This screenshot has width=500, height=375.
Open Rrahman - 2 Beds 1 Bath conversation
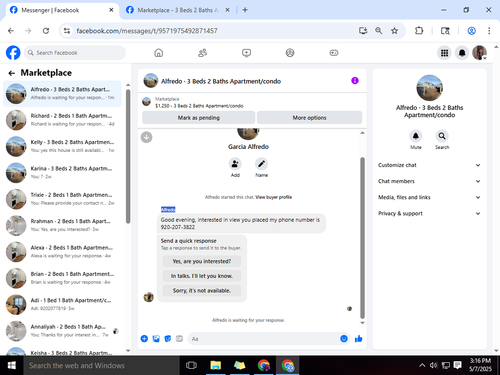[x=62, y=225]
